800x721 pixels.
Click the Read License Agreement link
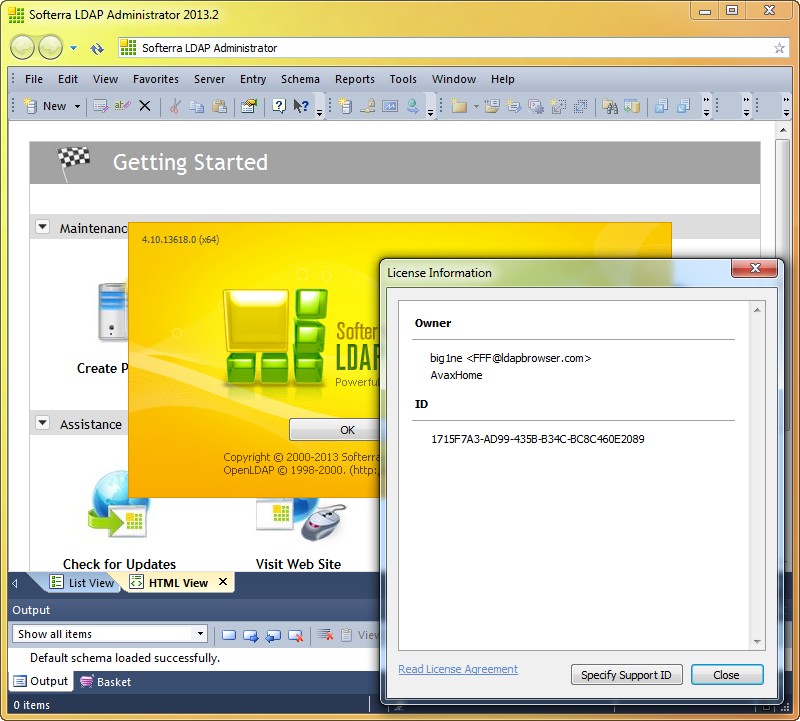coord(458,669)
